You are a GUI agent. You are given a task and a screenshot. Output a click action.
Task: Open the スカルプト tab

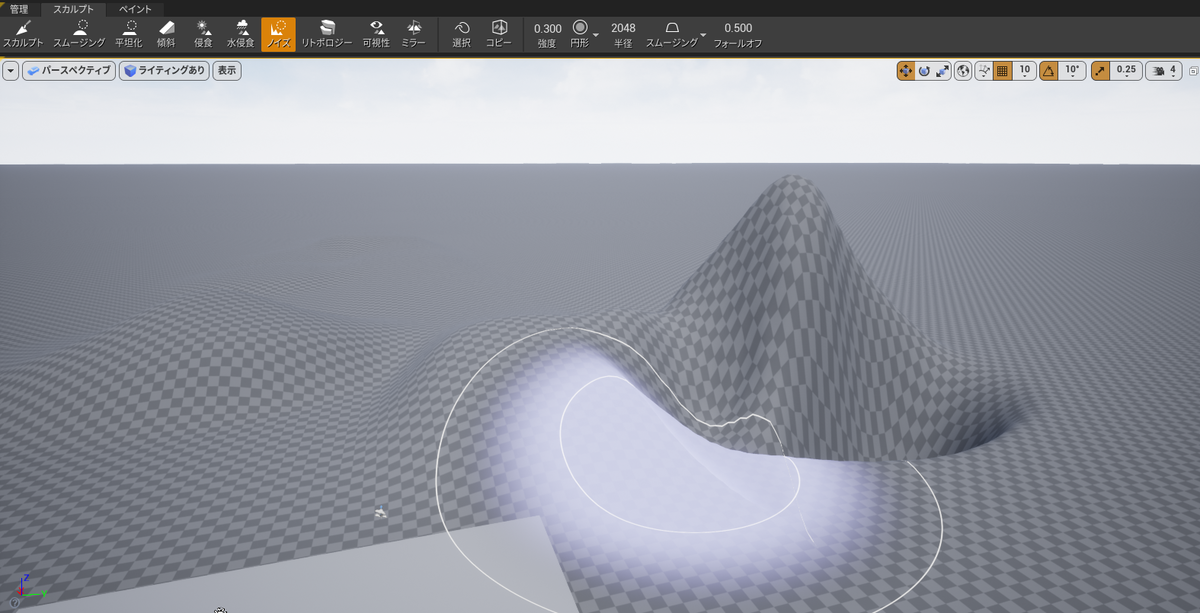[x=72, y=8]
